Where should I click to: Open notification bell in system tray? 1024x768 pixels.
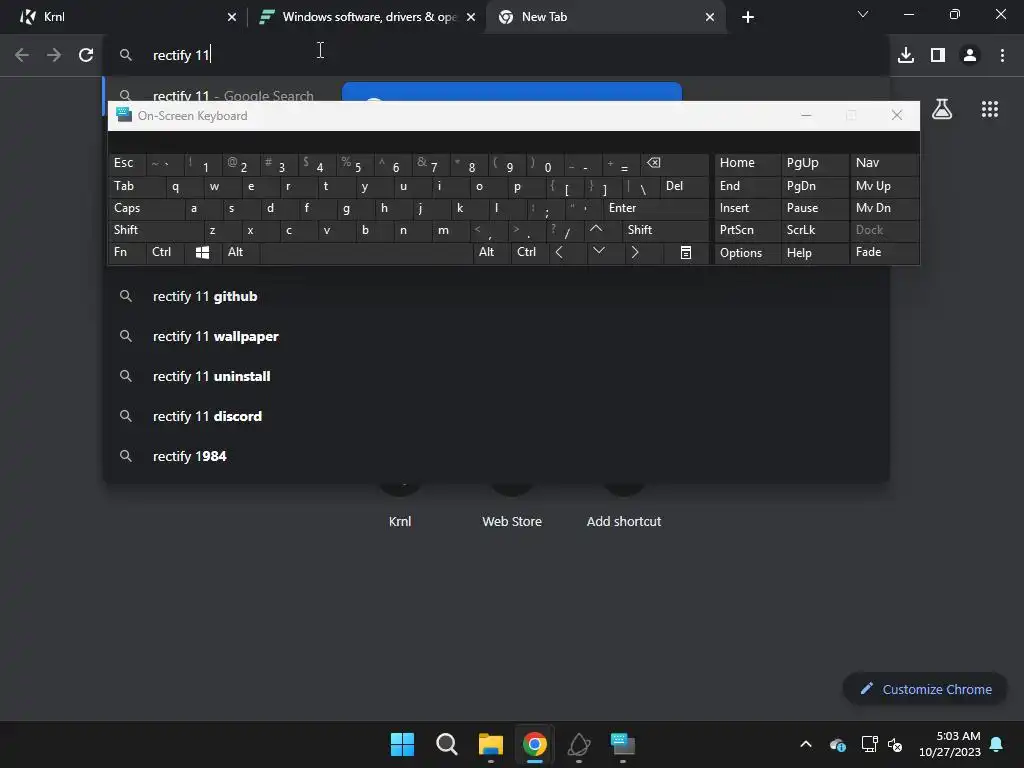pyautogui.click(x=997, y=744)
